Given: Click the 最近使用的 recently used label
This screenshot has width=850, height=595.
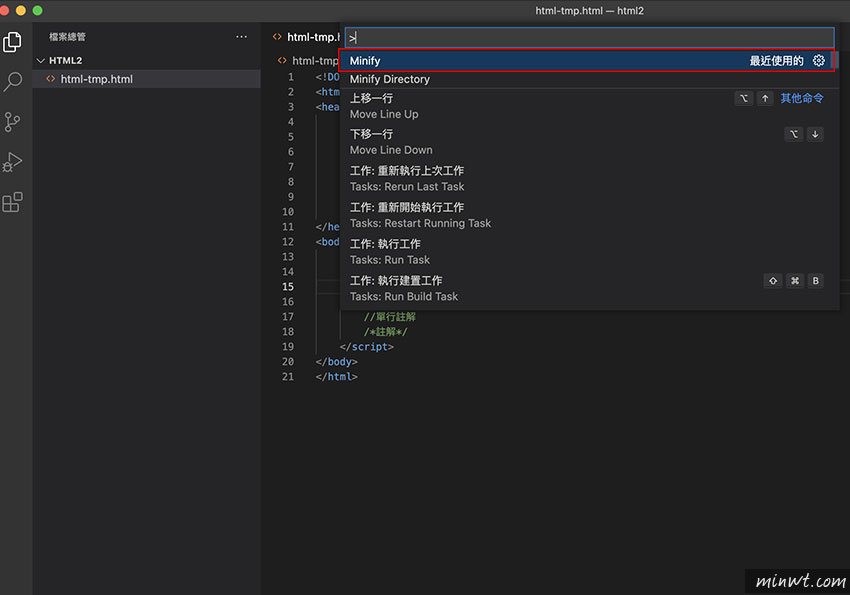Looking at the screenshot, I should (x=776, y=61).
